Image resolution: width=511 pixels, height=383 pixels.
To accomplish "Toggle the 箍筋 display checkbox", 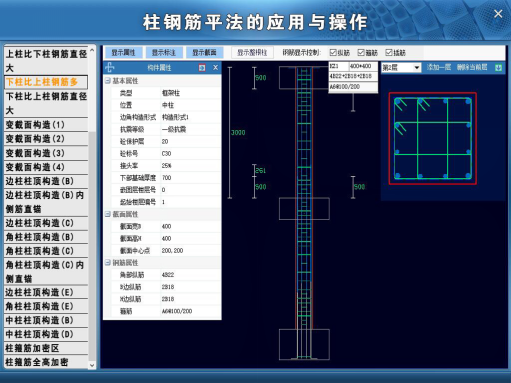I will click(x=361, y=52).
